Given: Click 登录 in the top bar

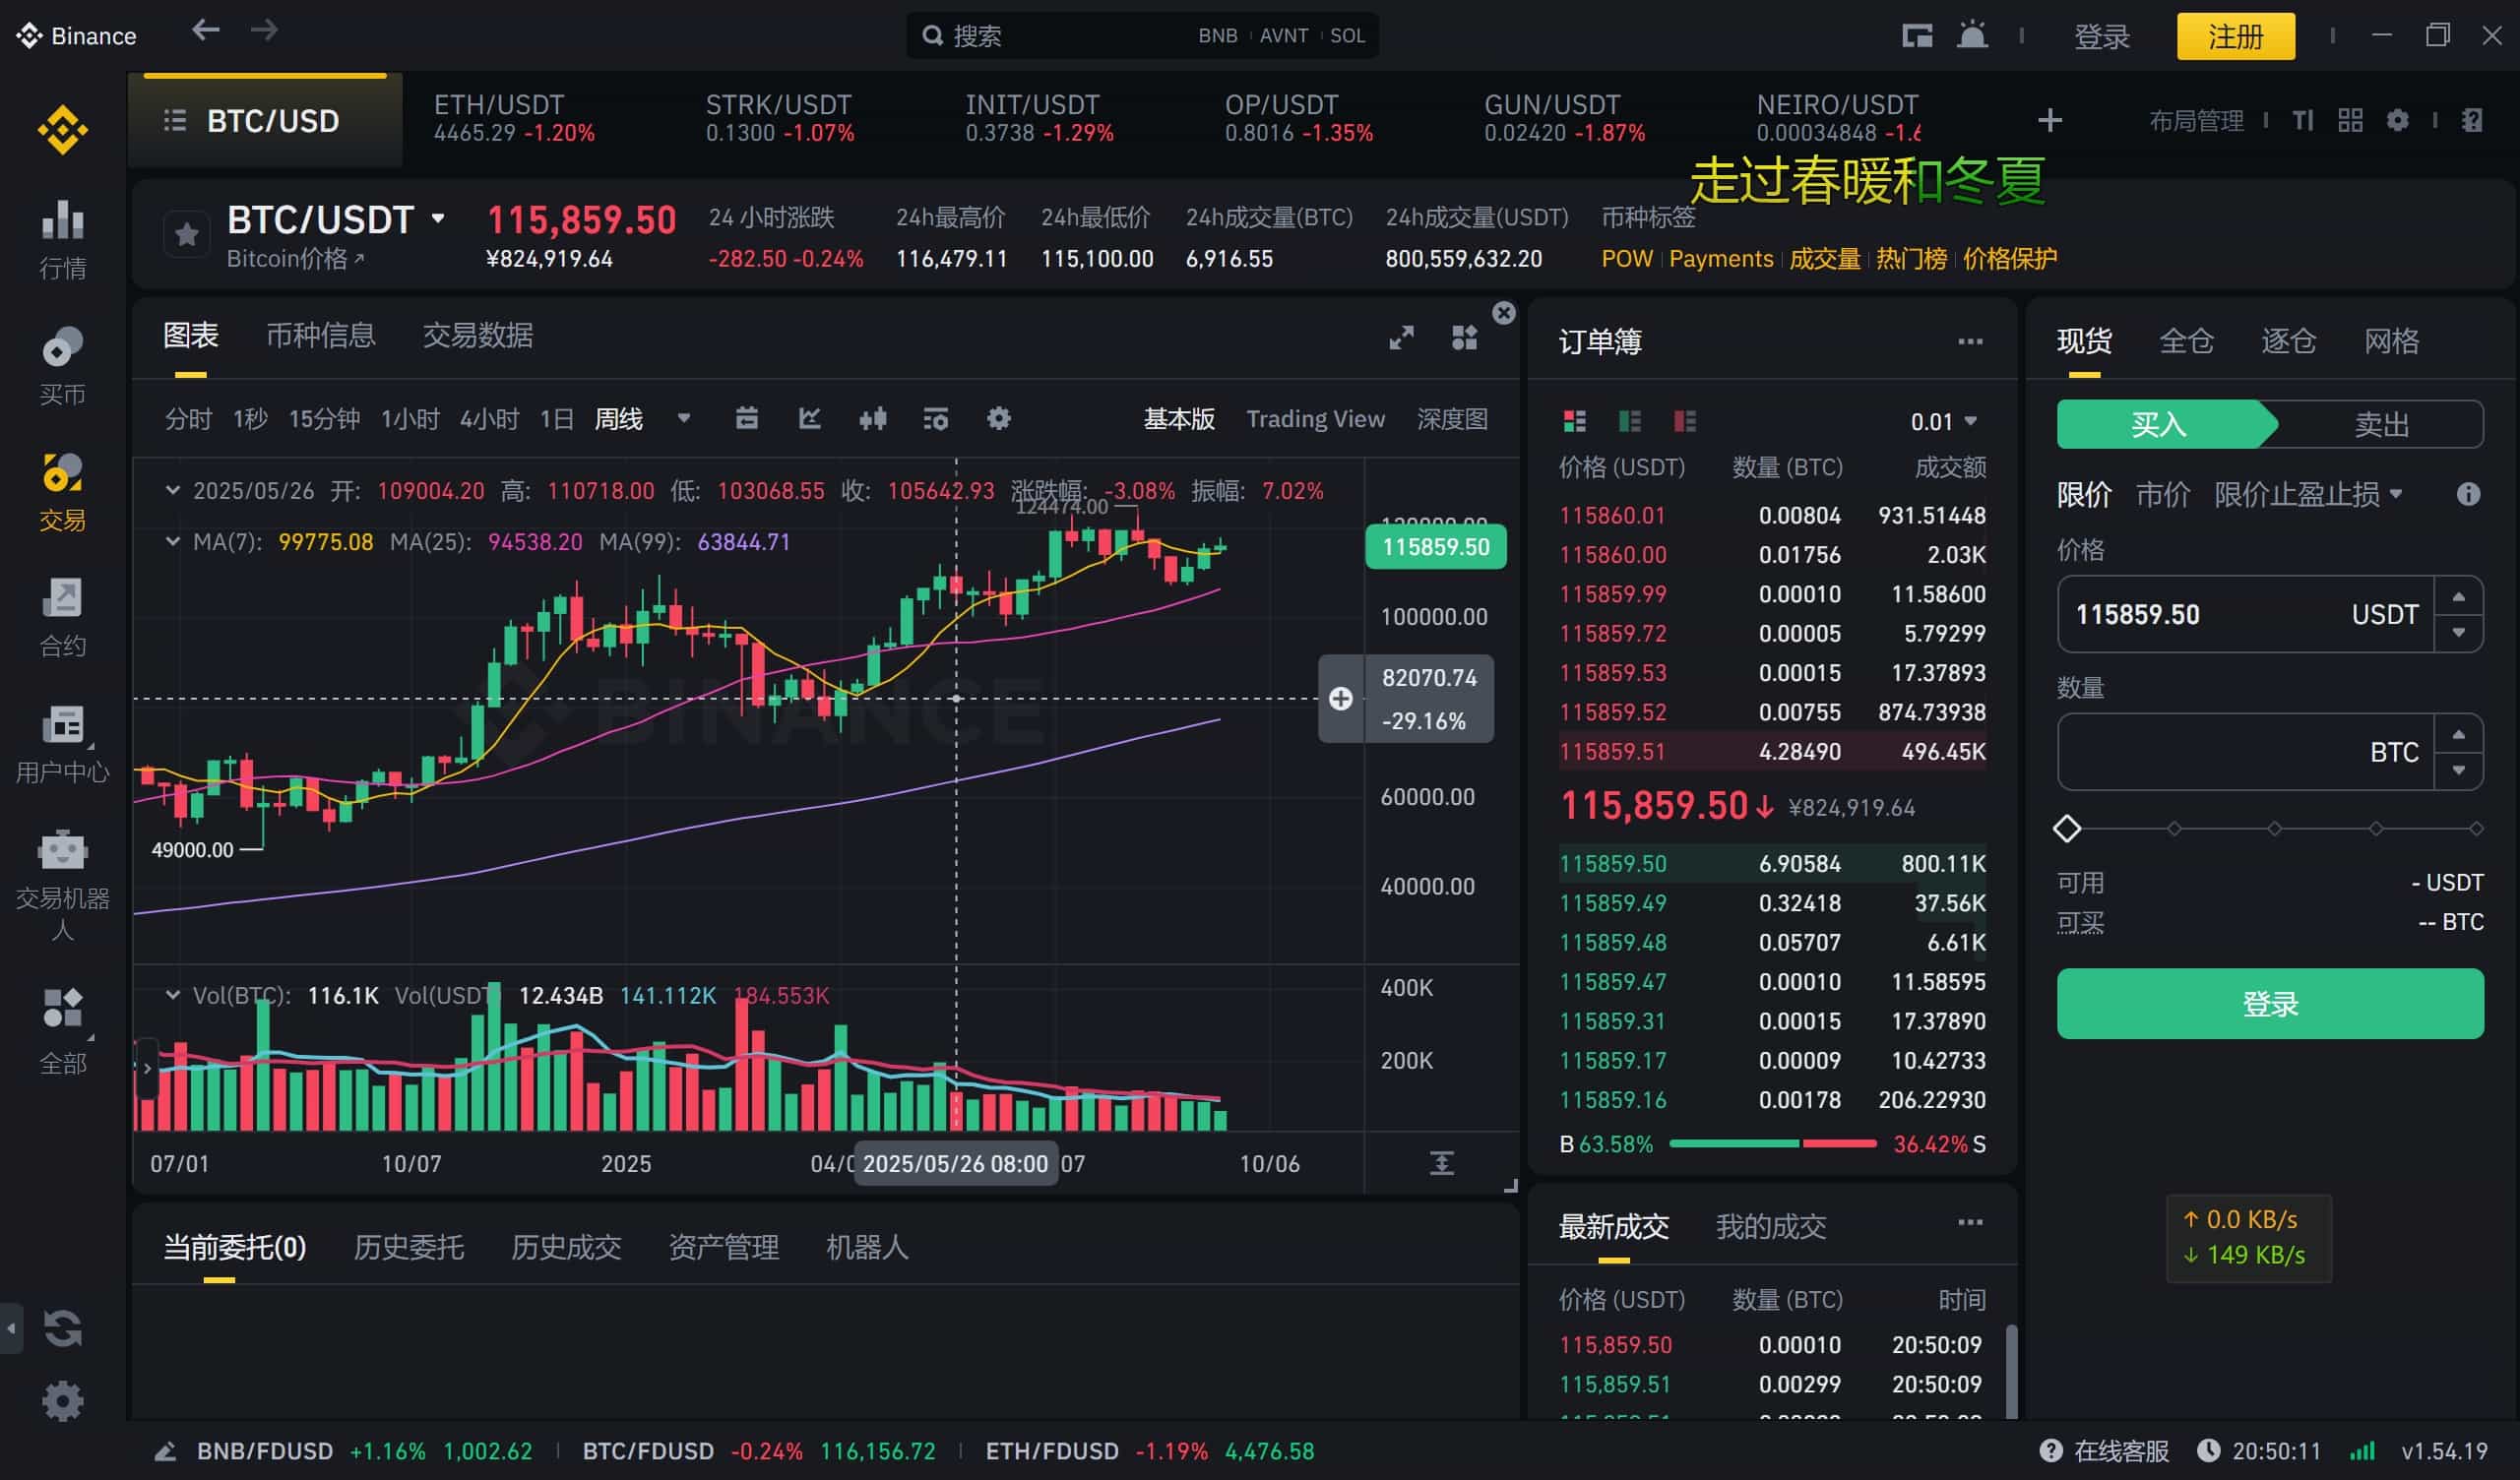Looking at the screenshot, I should pyautogui.click(x=2101, y=36).
